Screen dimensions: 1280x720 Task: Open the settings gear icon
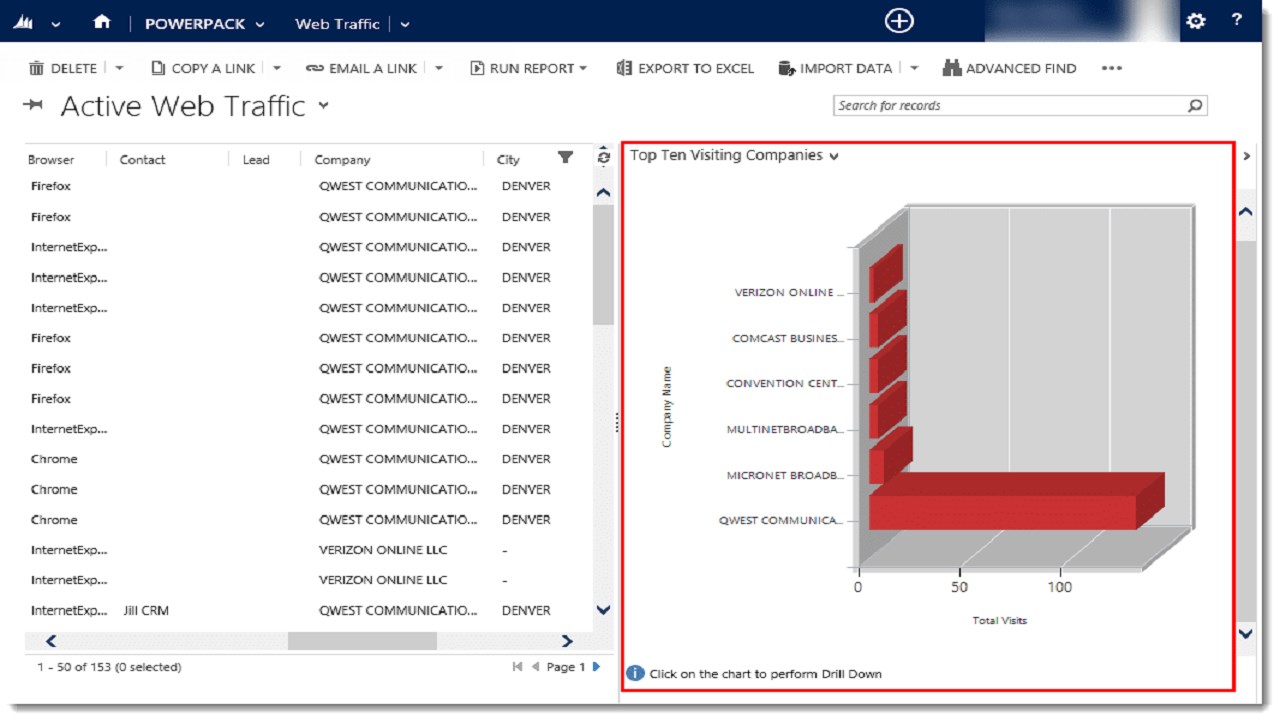pos(1195,21)
